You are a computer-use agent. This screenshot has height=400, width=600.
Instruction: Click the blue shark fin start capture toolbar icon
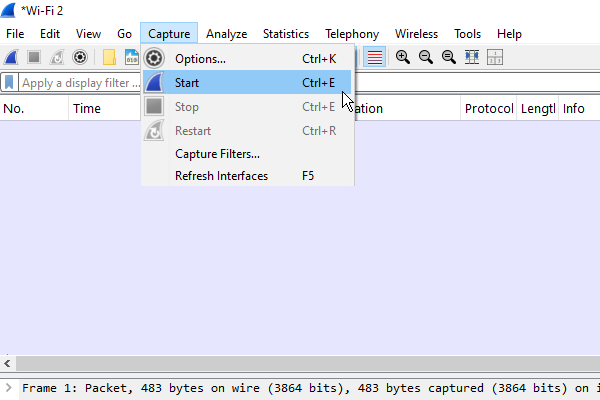[x=11, y=57]
